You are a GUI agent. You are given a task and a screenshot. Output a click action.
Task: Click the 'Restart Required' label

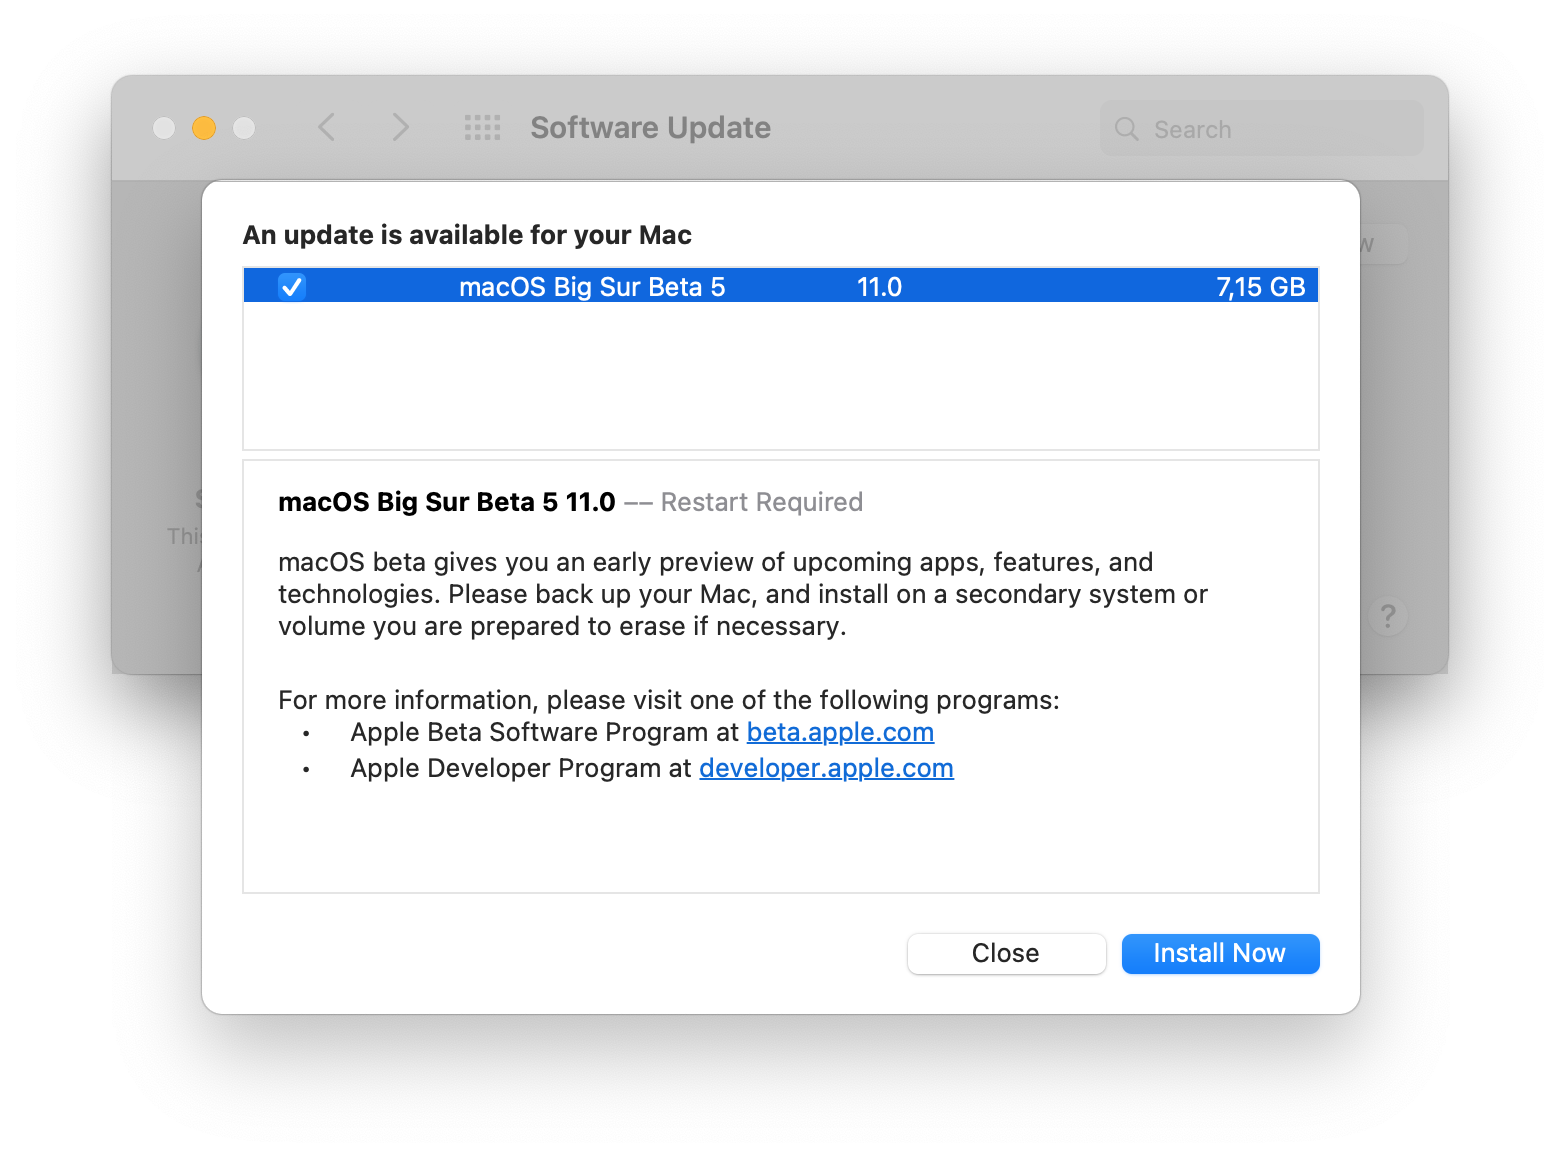point(762,502)
